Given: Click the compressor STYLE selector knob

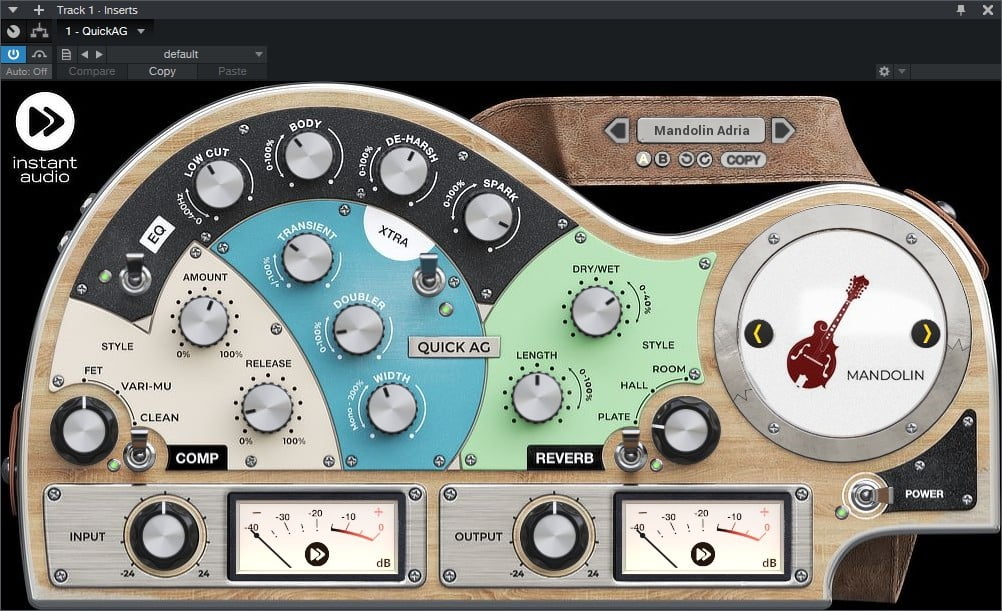Looking at the screenshot, I should (84, 430).
